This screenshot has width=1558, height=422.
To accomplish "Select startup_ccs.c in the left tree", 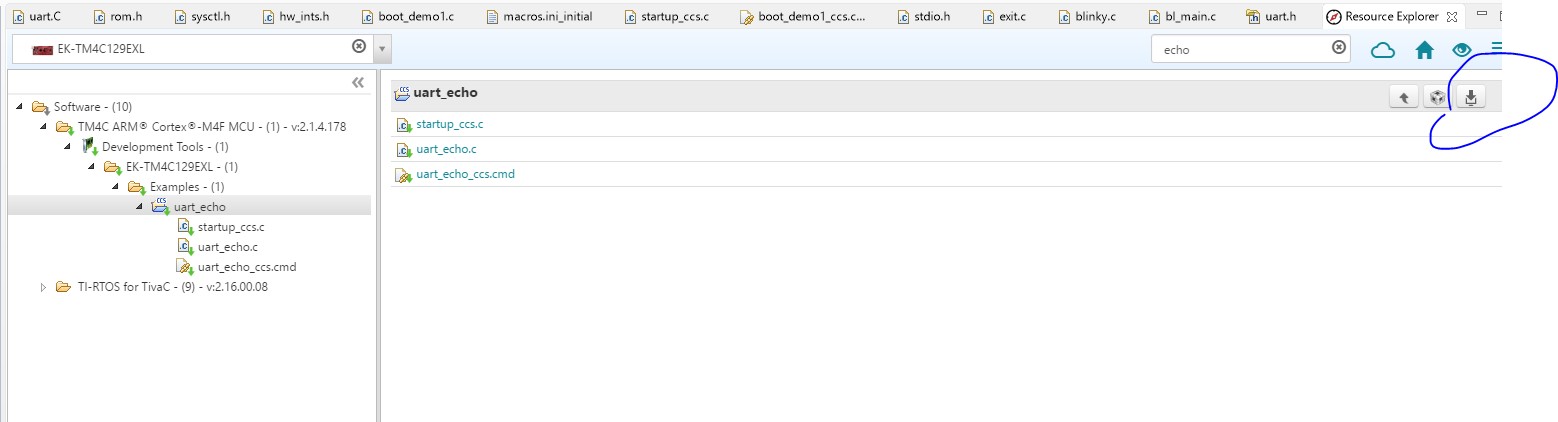I will 231,227.
